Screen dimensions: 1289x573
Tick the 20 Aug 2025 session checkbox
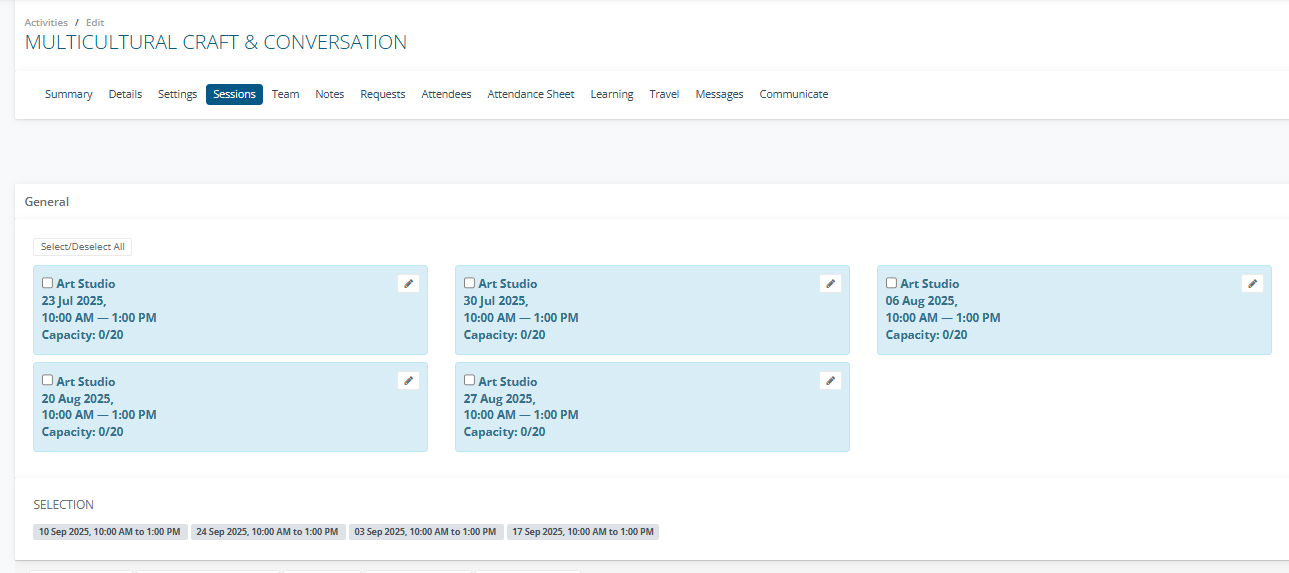point(47,380)
